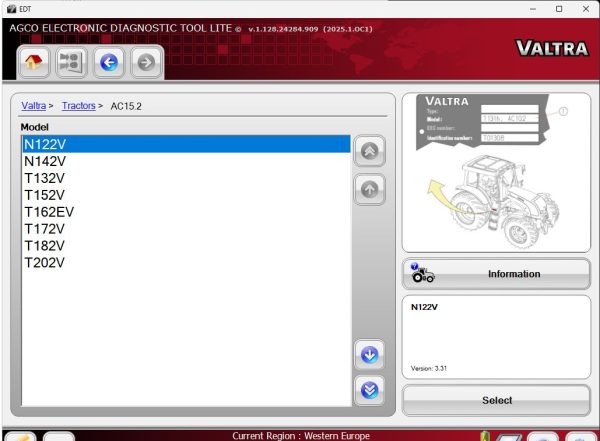The width and height of the screenshot is (600, 441).
Task: Open the Information button
Action: pyautogui.click(x=496, y=274)
